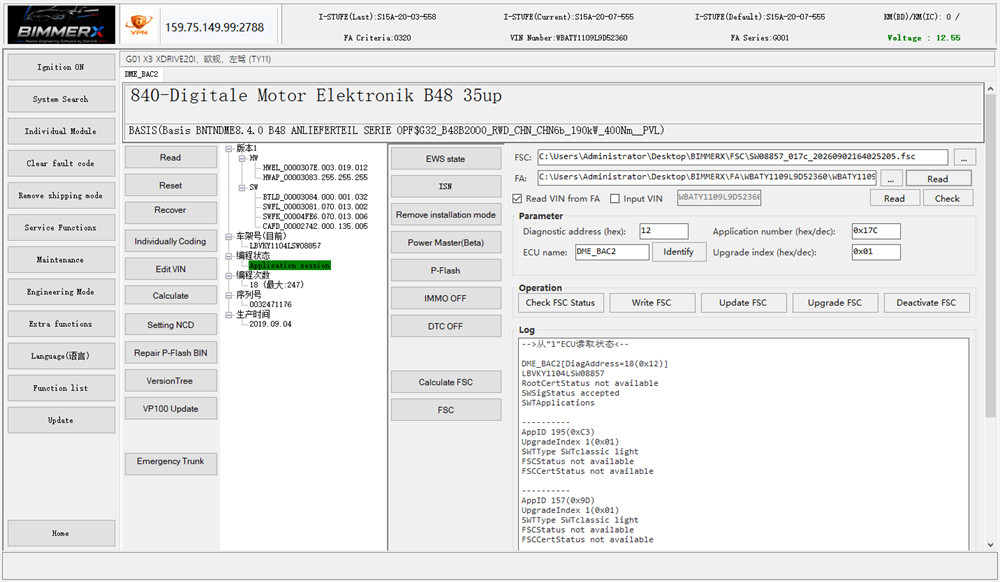
Task: Click Calculate FSC button
Action: click(446, 382)
